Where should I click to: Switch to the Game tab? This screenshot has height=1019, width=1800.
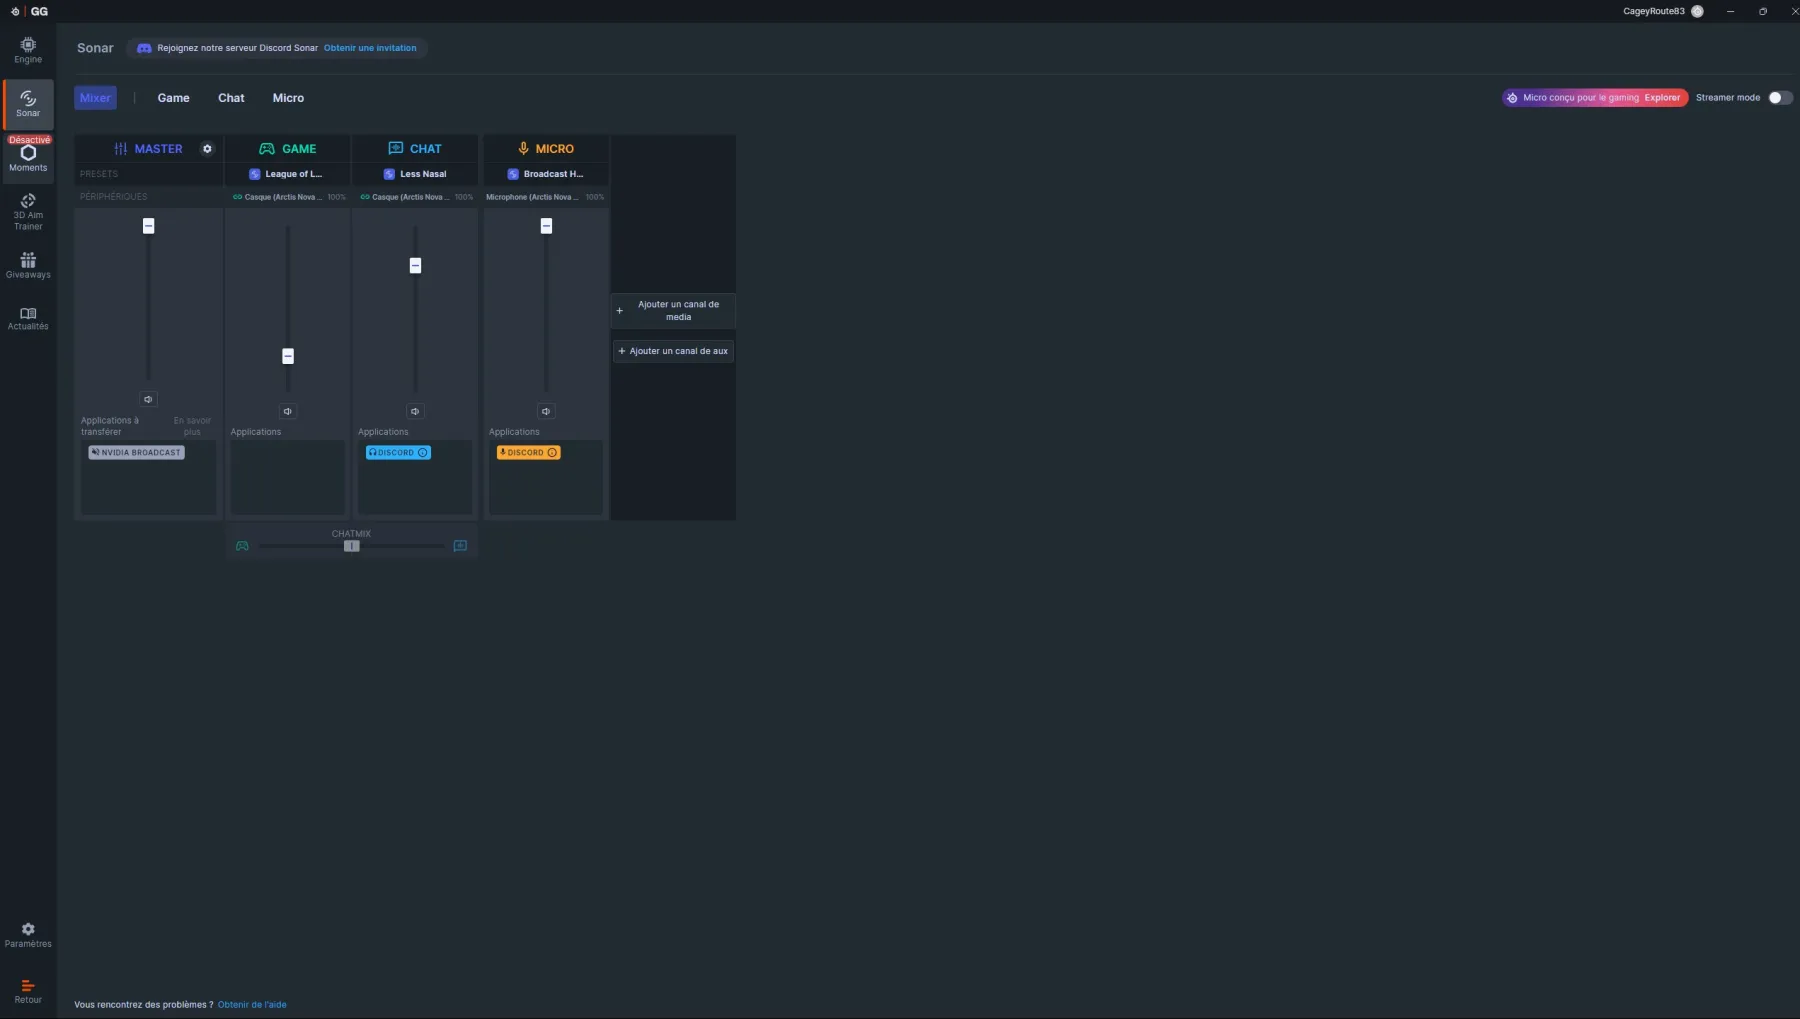(173, 98)
